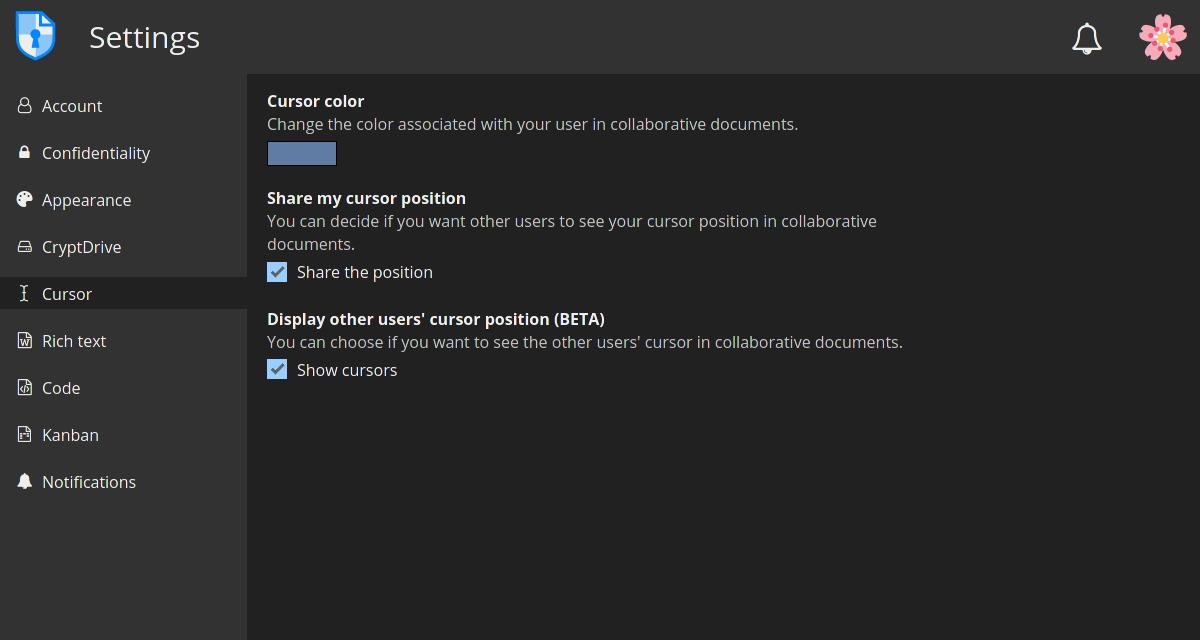
Task: Click the Confidentiality lock icon
Action: pyautogui.click(x=25, y=153)
